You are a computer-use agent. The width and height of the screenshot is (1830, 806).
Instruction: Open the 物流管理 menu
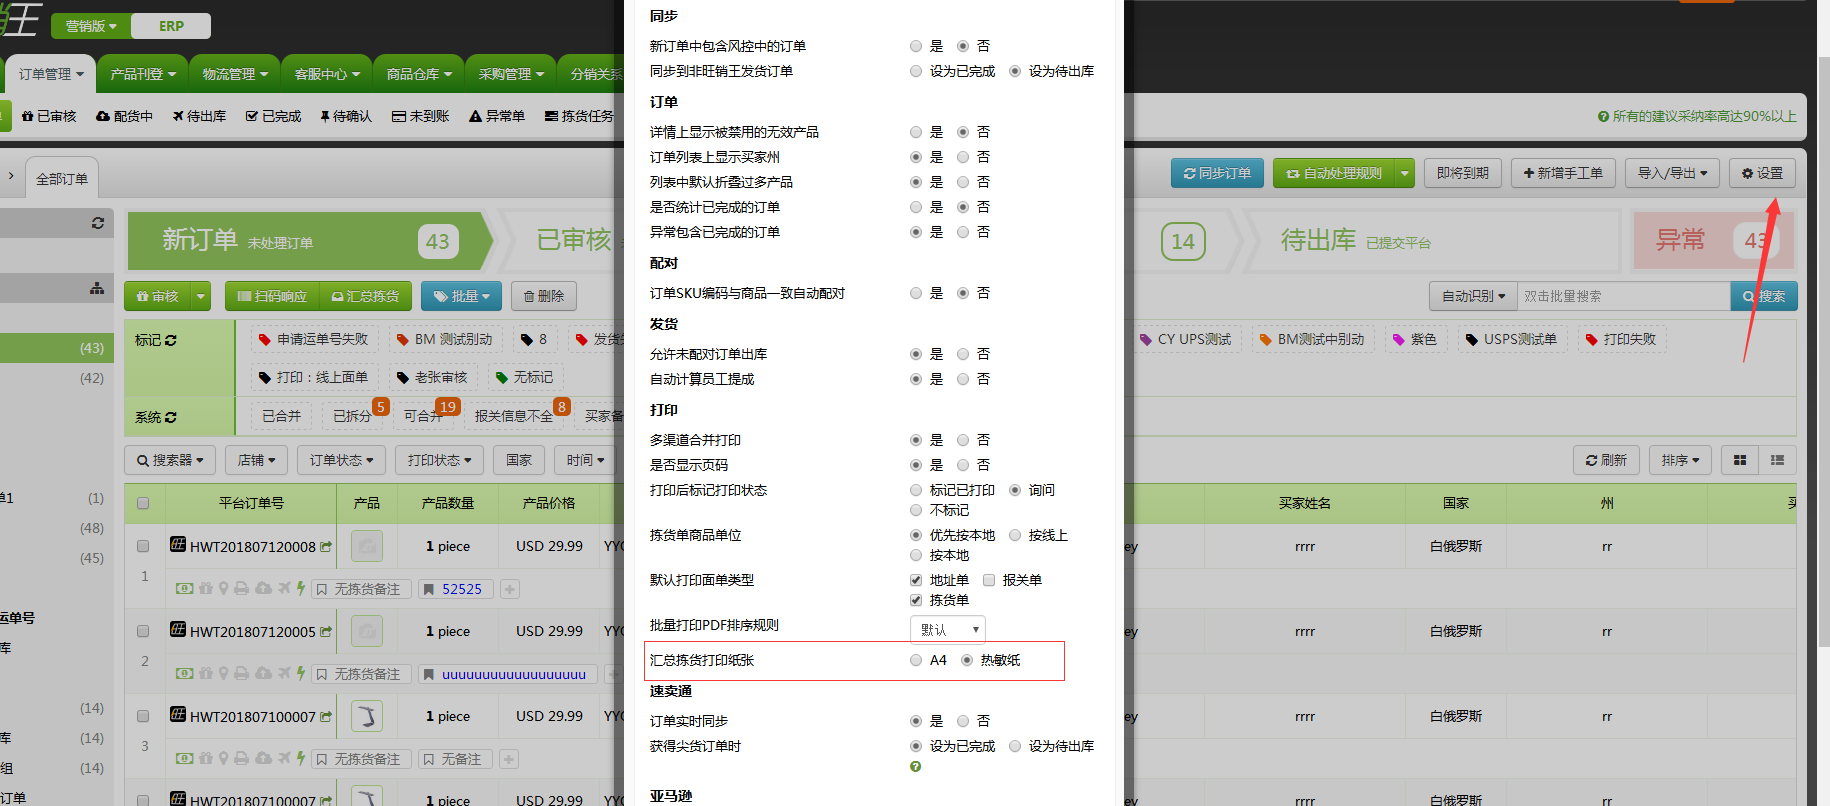pos(235,74)
